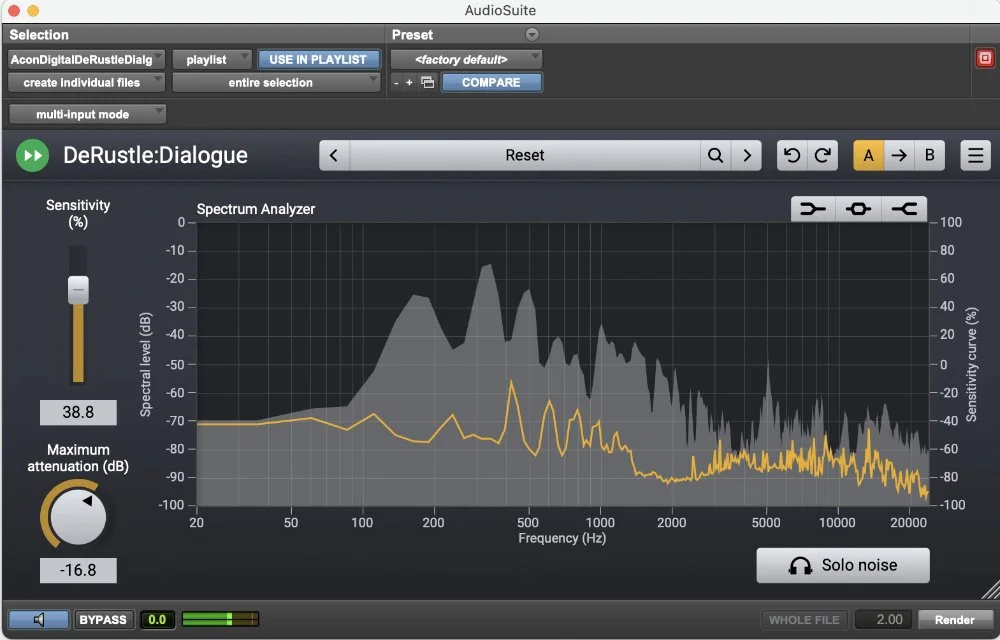Click the Render button
This screenshot has height=640, width=1000.
tap(955, 620)
